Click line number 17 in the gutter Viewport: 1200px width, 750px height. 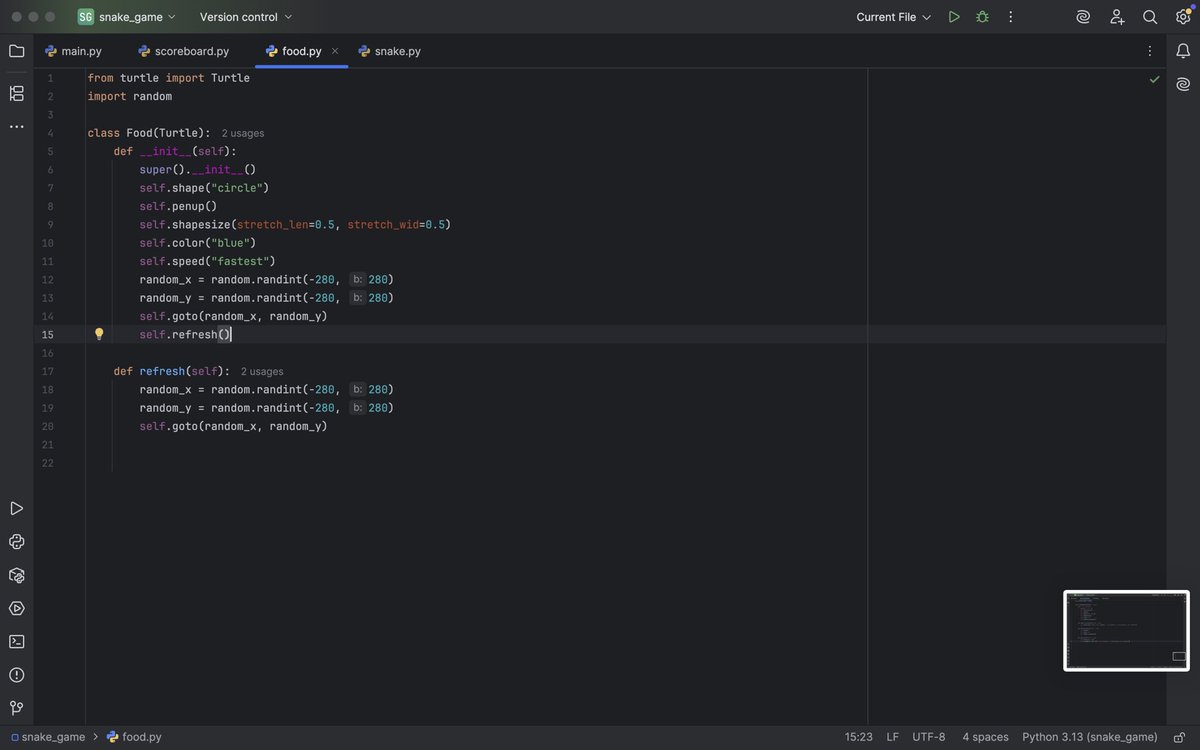48,371
